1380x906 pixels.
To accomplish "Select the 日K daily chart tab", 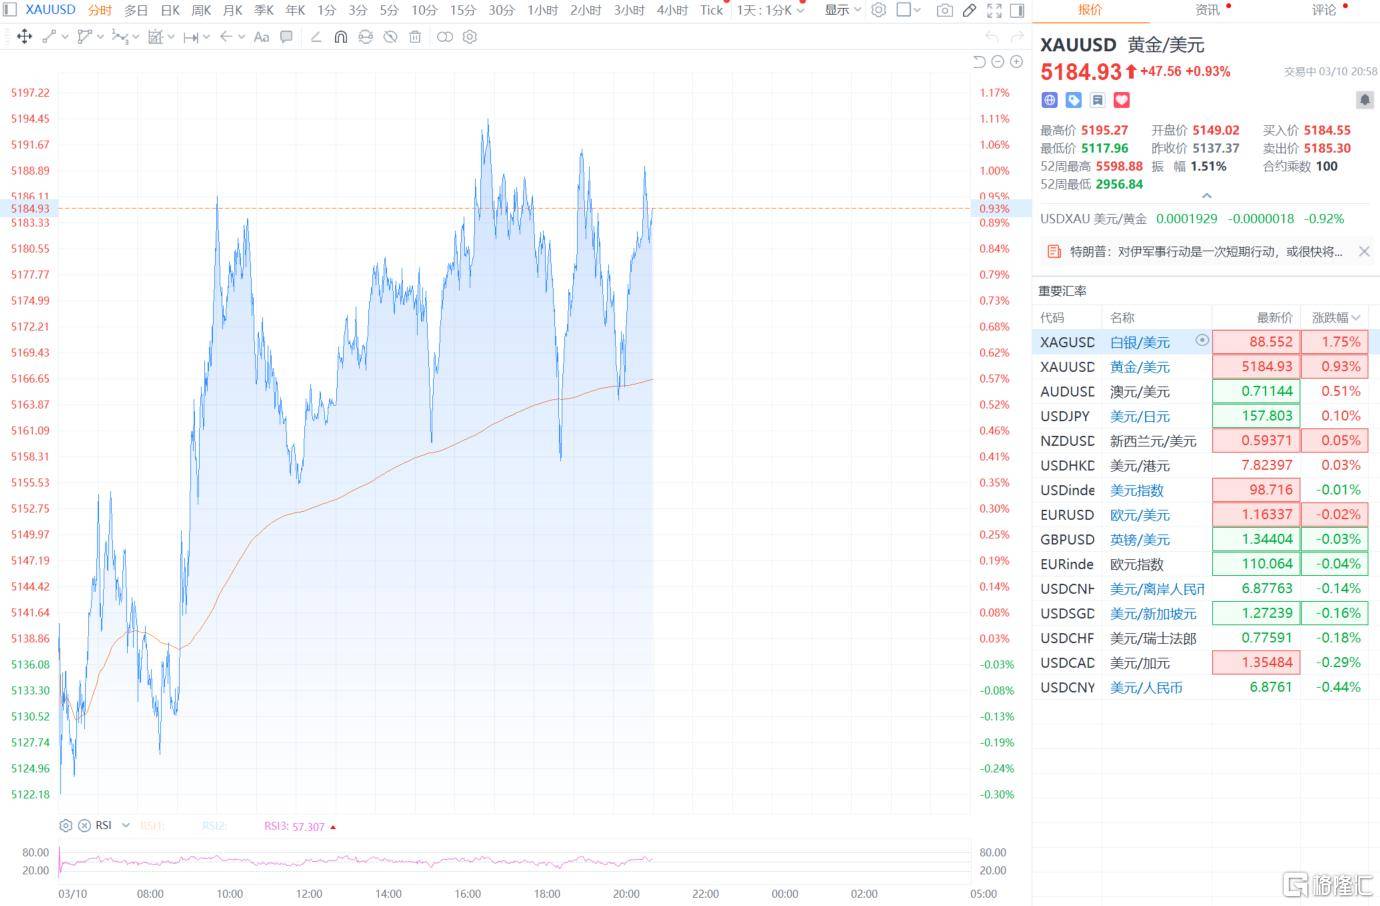I will (170, 10).
